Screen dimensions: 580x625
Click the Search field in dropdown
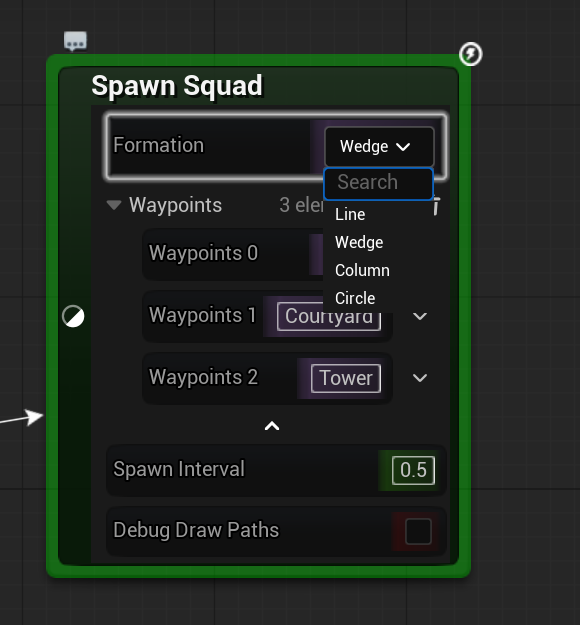pyautogui.click(x=378, y=184)
